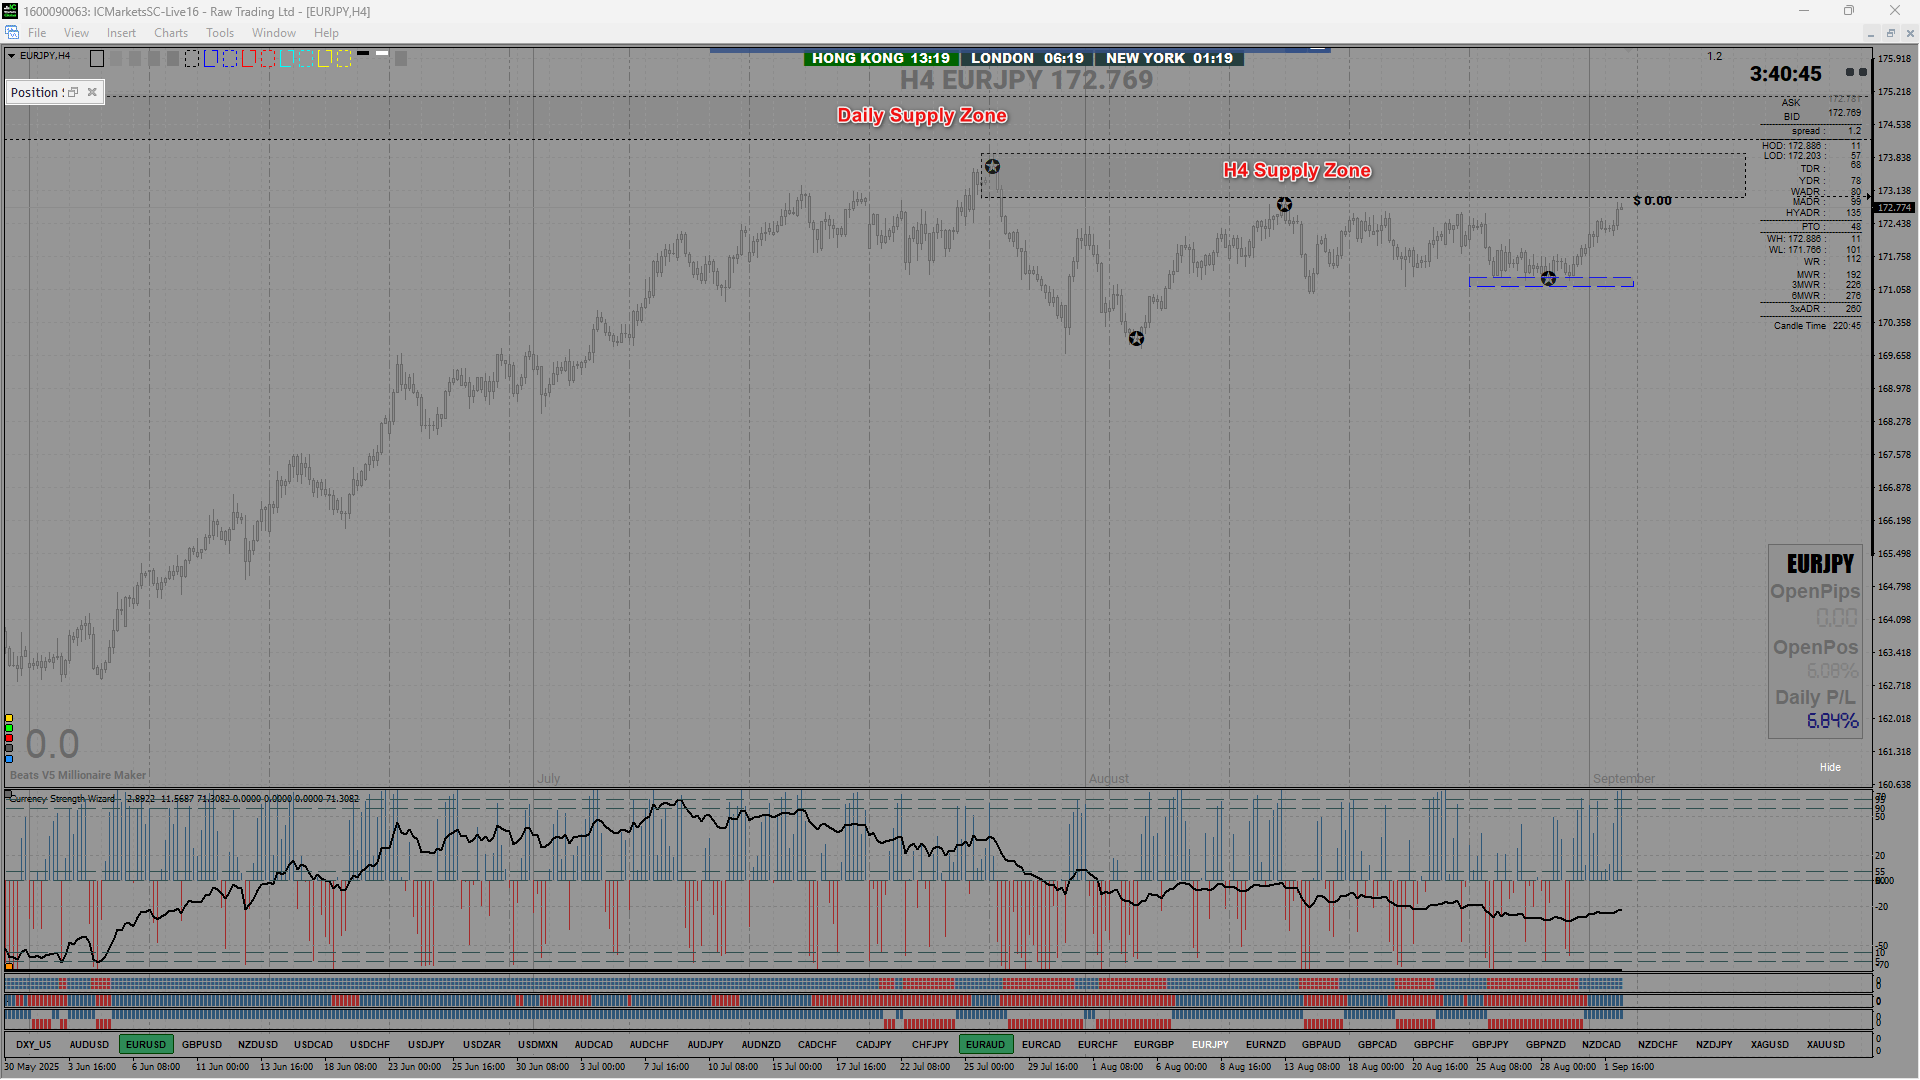
Task: Close the Position panel
Action: (x=92, y=92)
